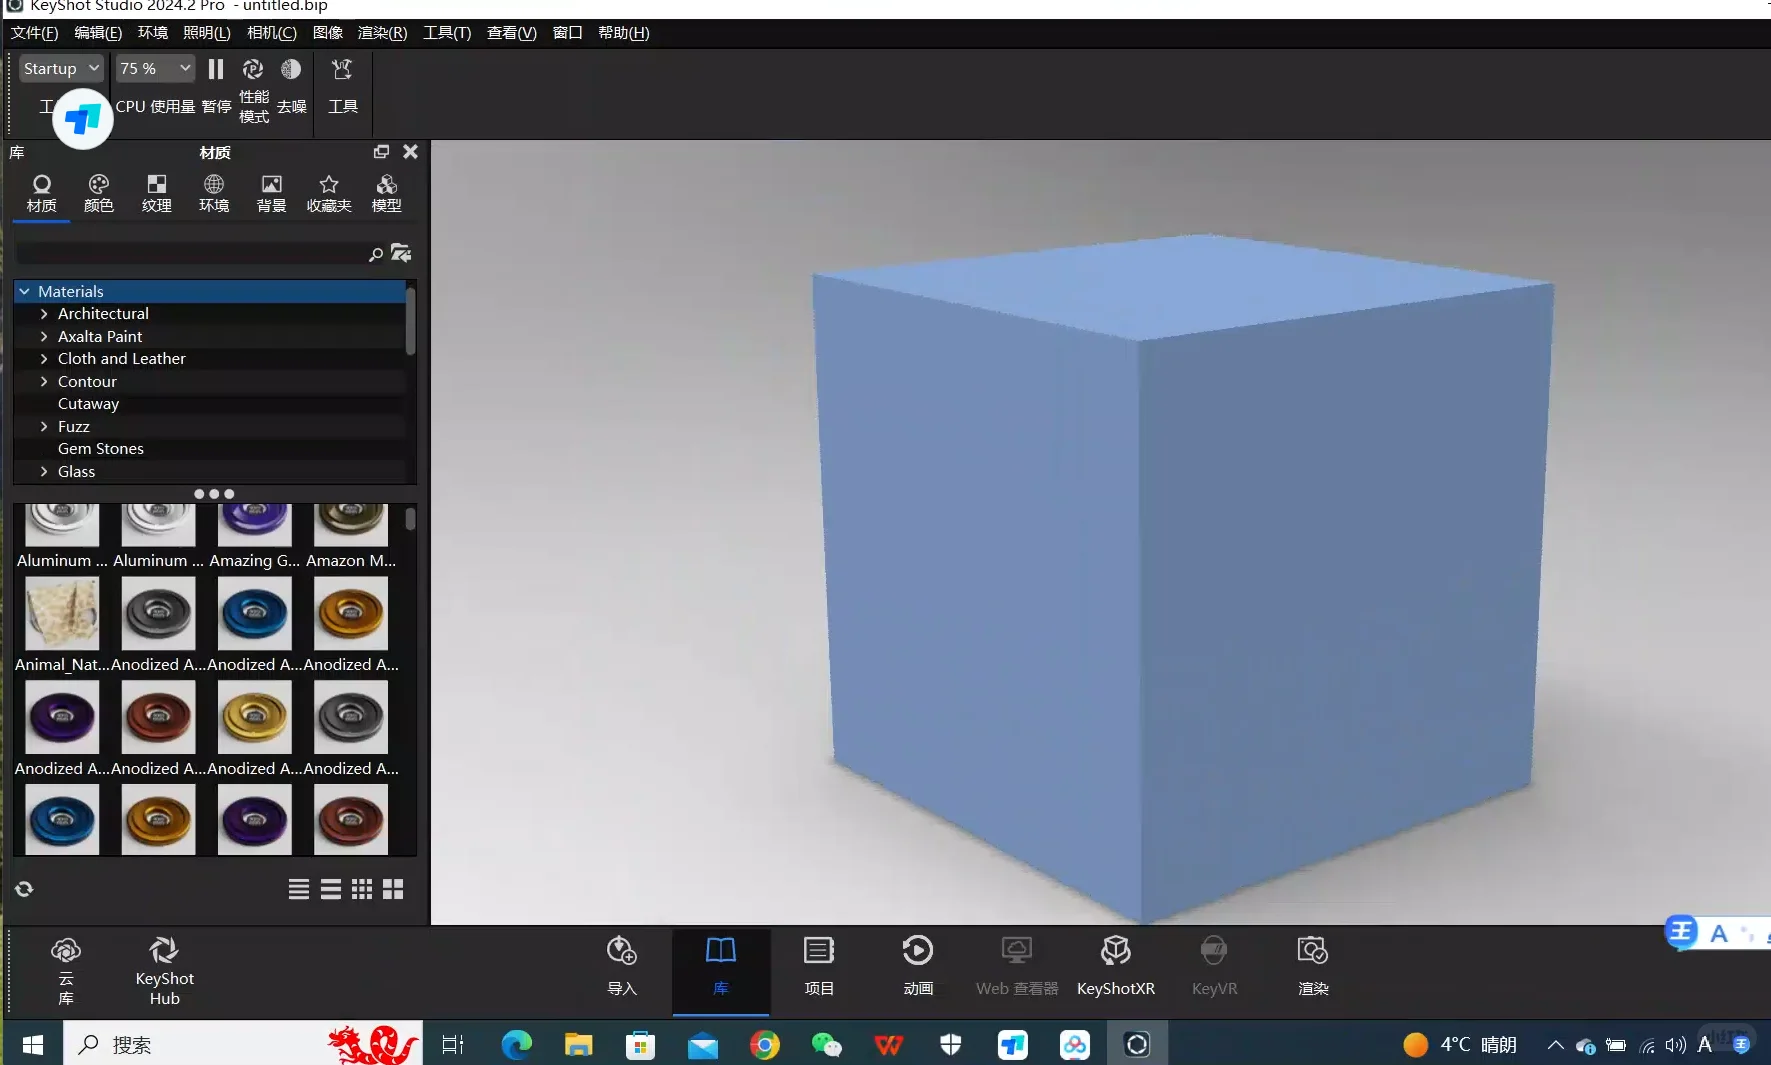Select the Amazon M... material thumbnail
Viewport: 1771px width, 1065px height.
[x=350, y=525]
